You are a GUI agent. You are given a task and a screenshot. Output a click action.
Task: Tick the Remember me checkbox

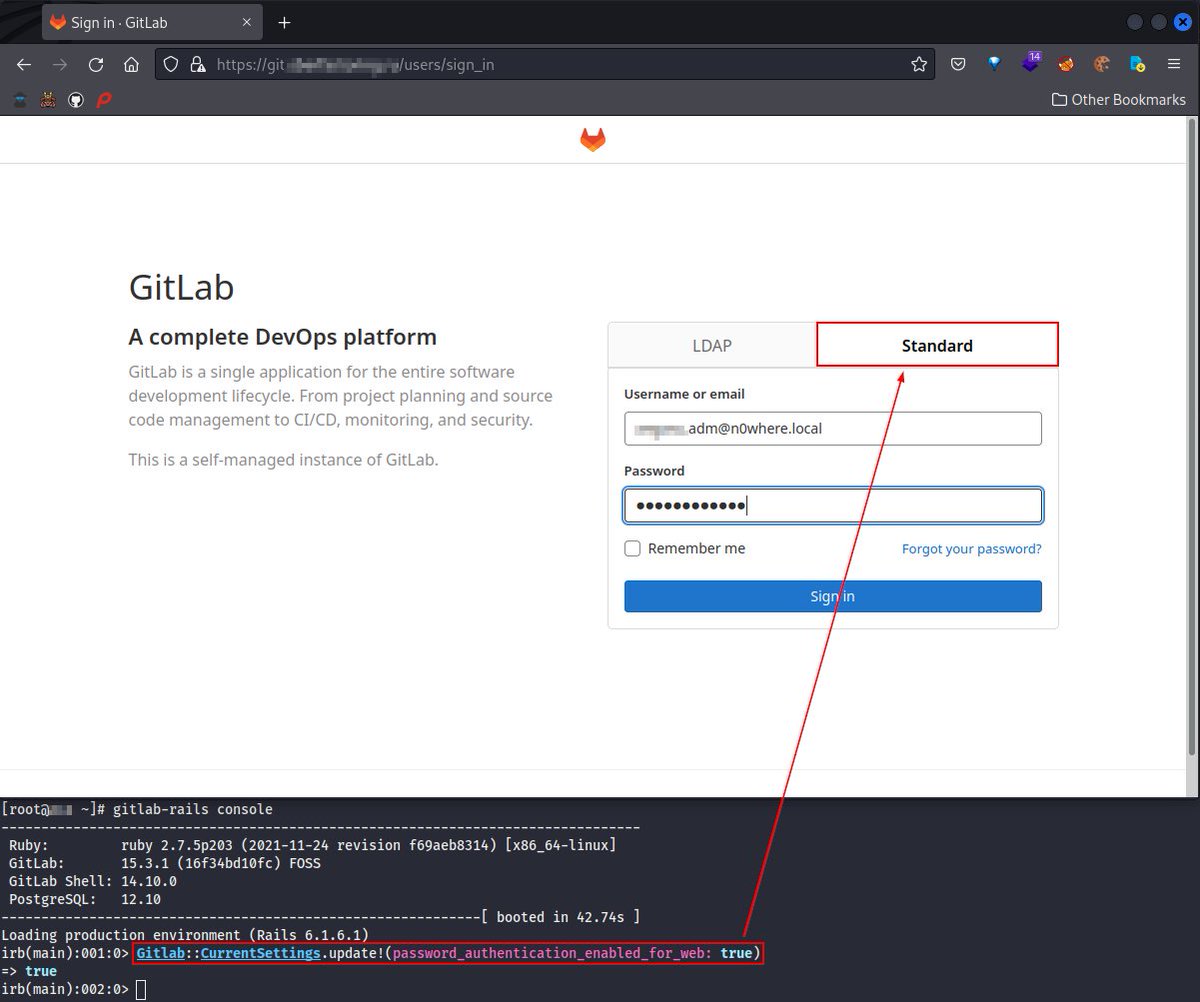point(632,549)
